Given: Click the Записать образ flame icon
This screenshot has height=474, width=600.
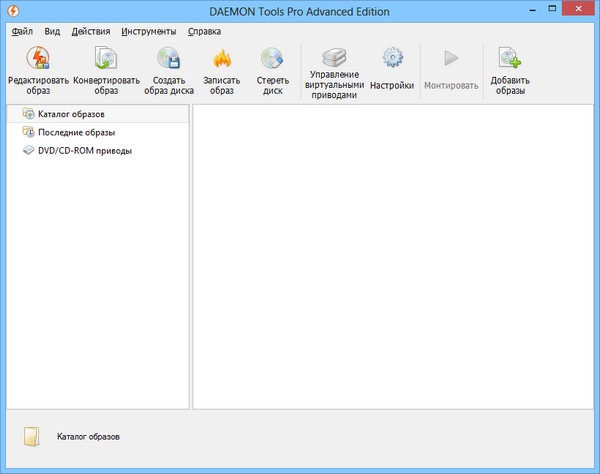Looking at the screenshot, I should click(x=222, y=59).
